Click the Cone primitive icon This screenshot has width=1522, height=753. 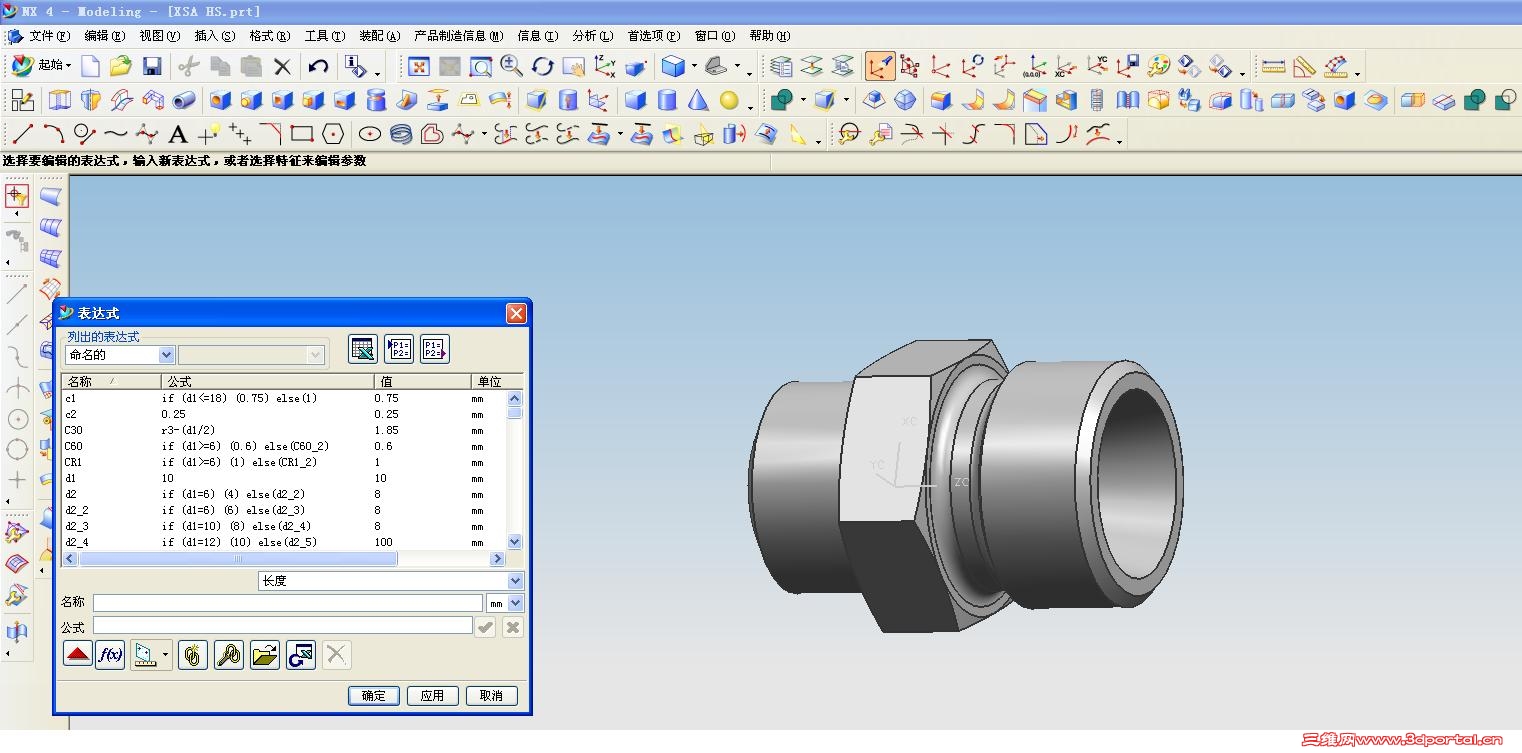[698, 100]
